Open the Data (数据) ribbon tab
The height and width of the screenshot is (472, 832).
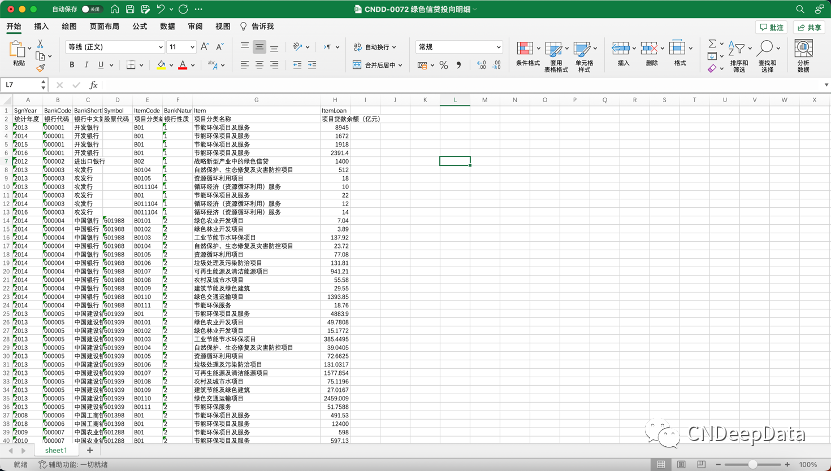168,27
